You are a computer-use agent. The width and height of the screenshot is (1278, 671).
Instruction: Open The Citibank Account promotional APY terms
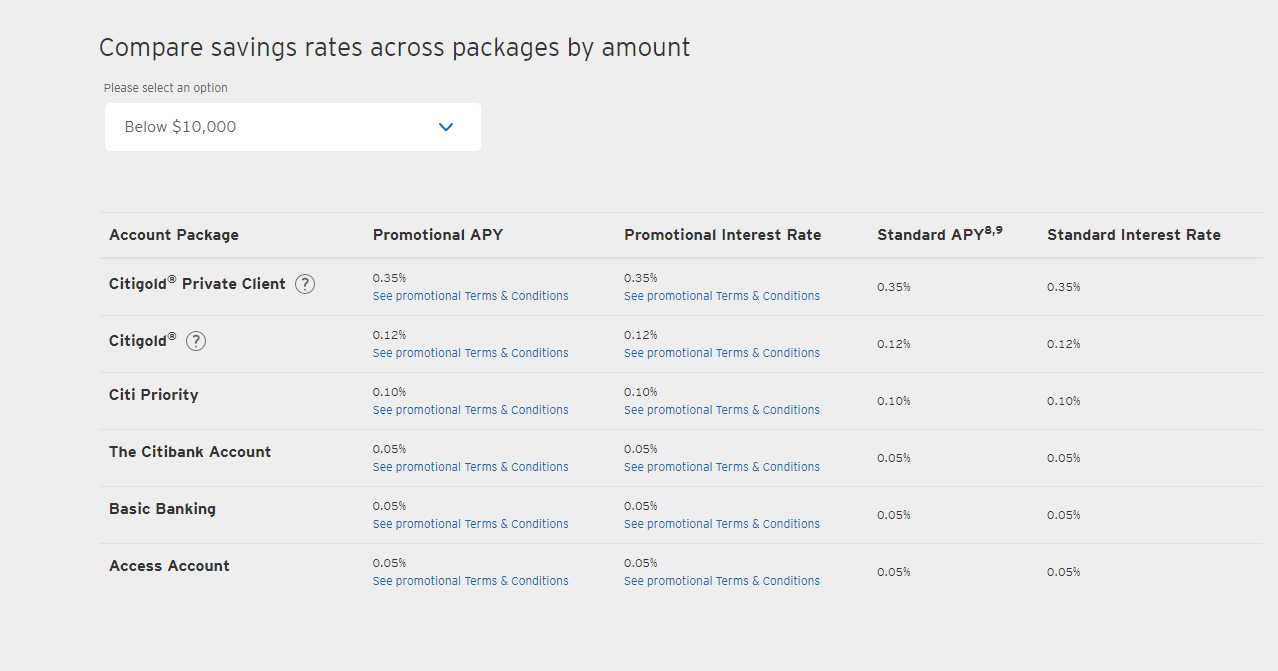(470, 467)
